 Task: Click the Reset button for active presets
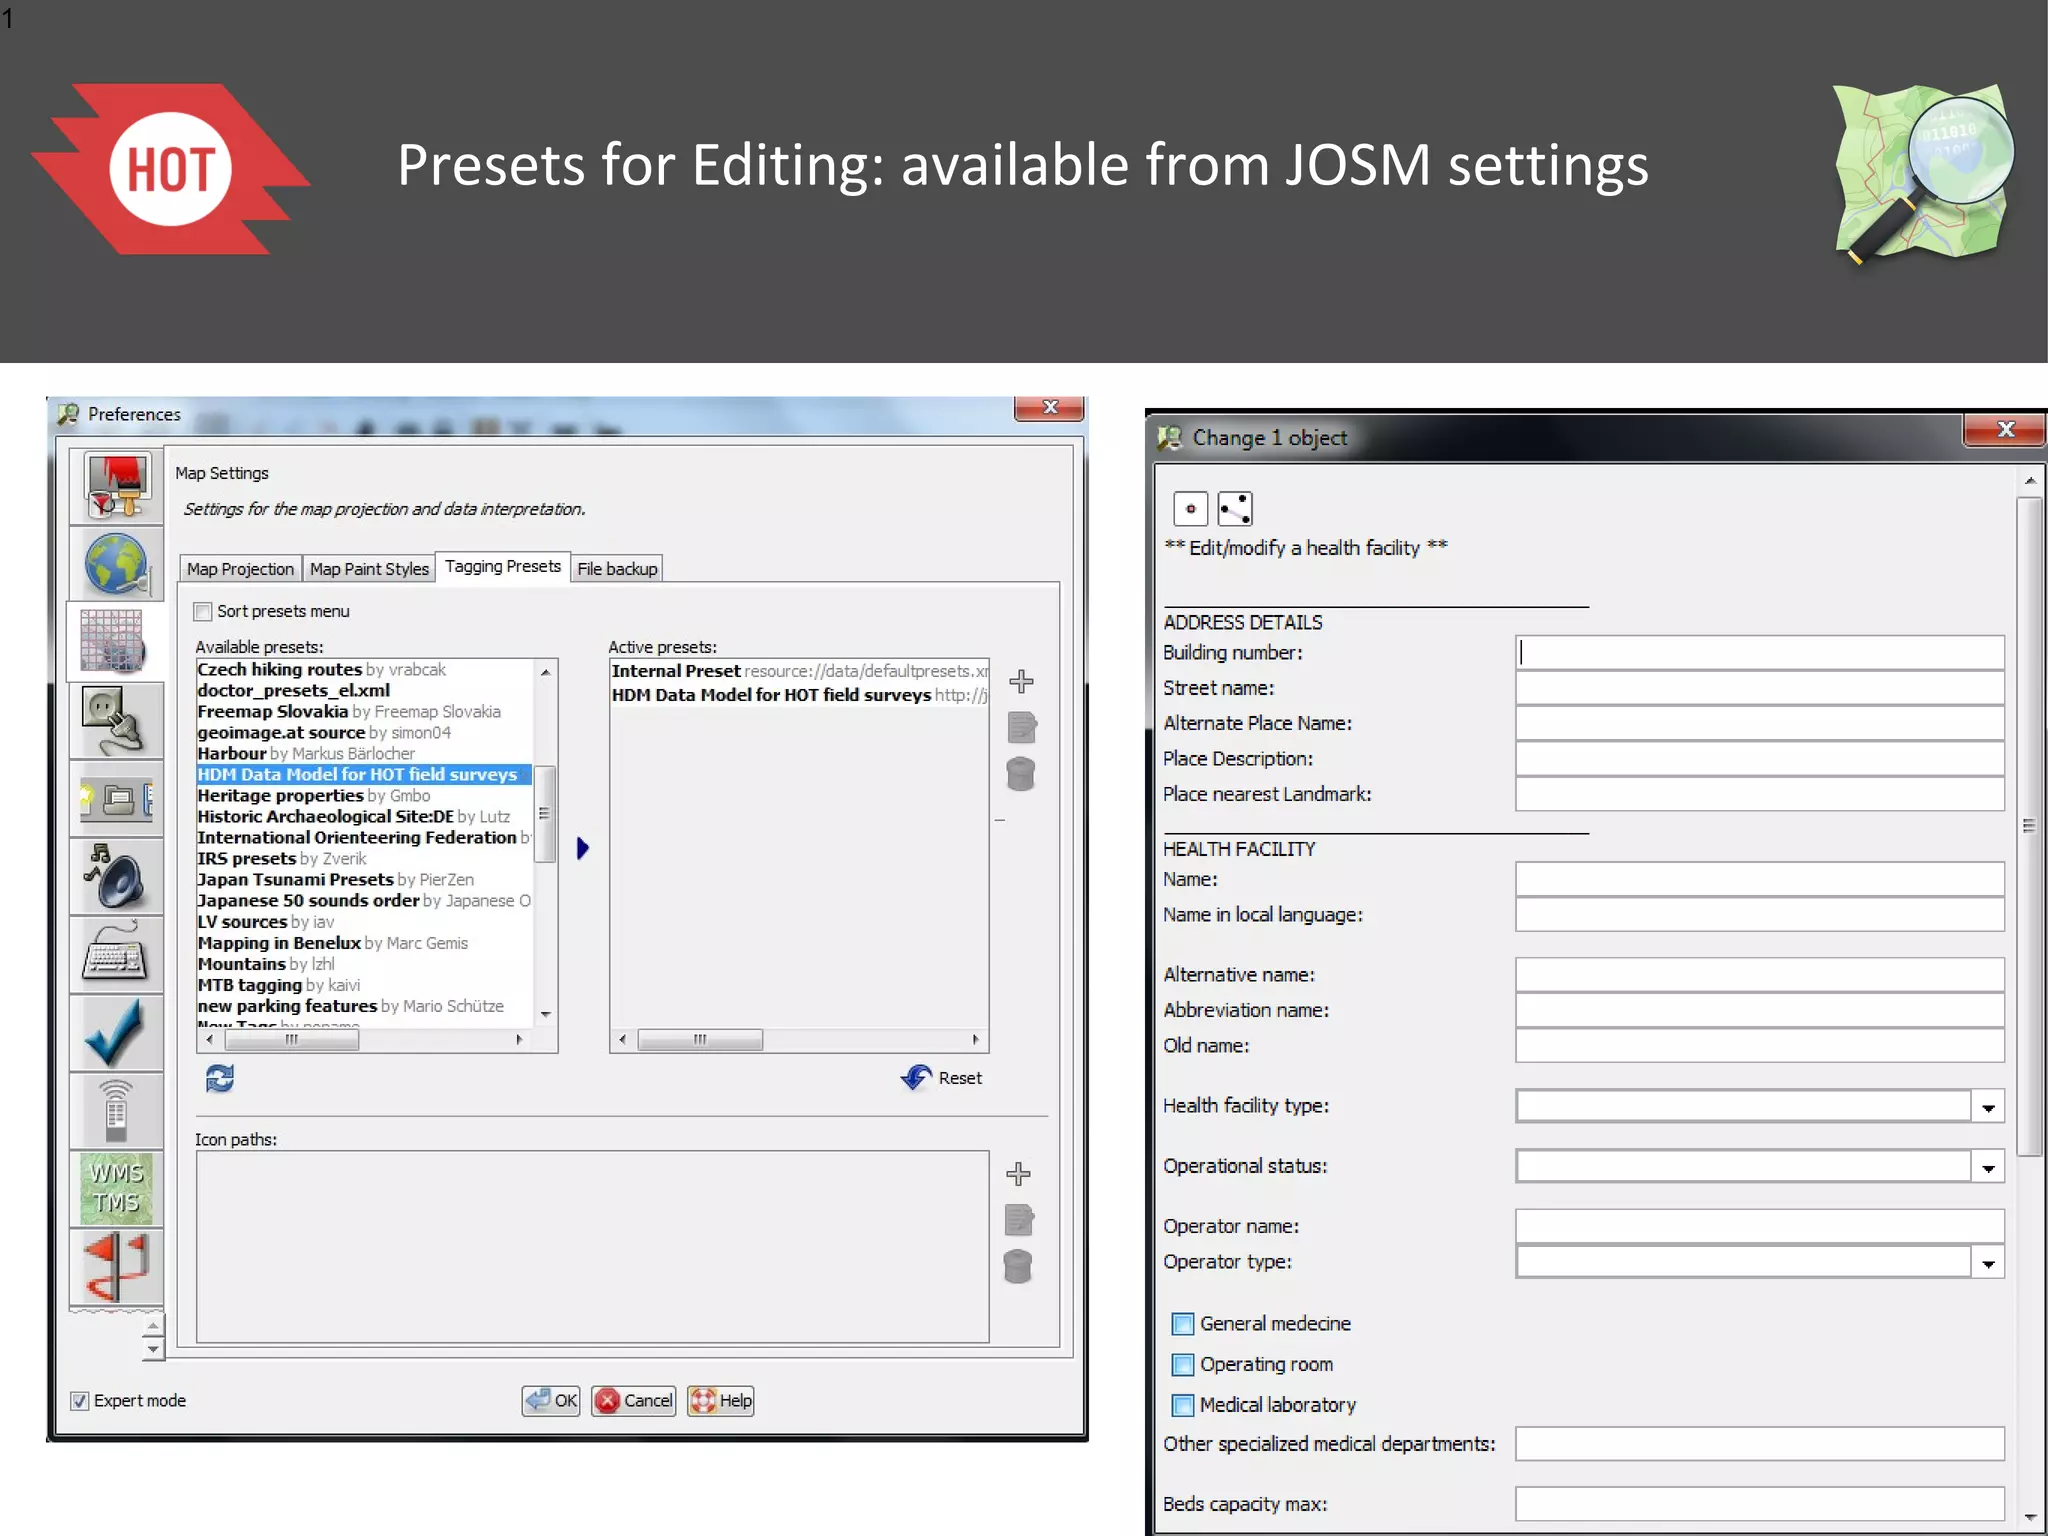[942, 1078]
